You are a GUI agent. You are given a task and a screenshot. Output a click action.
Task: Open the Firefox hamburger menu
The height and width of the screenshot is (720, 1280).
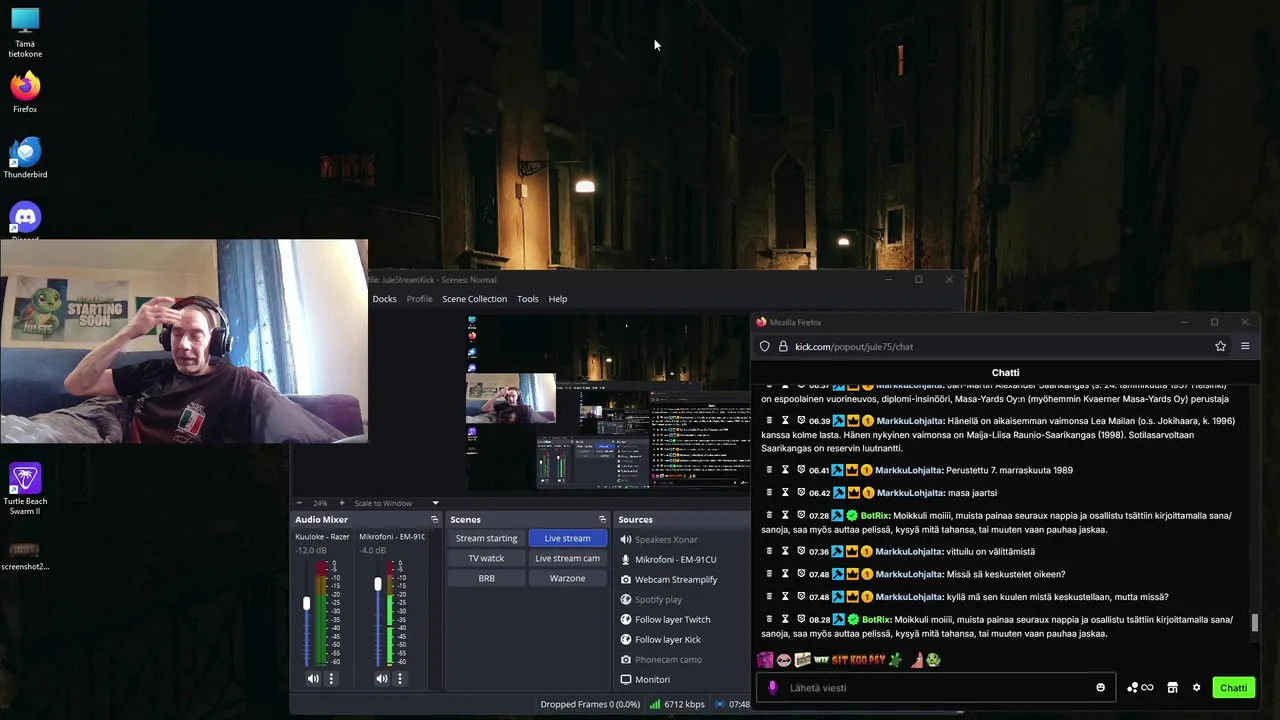tap(1245, 346)
